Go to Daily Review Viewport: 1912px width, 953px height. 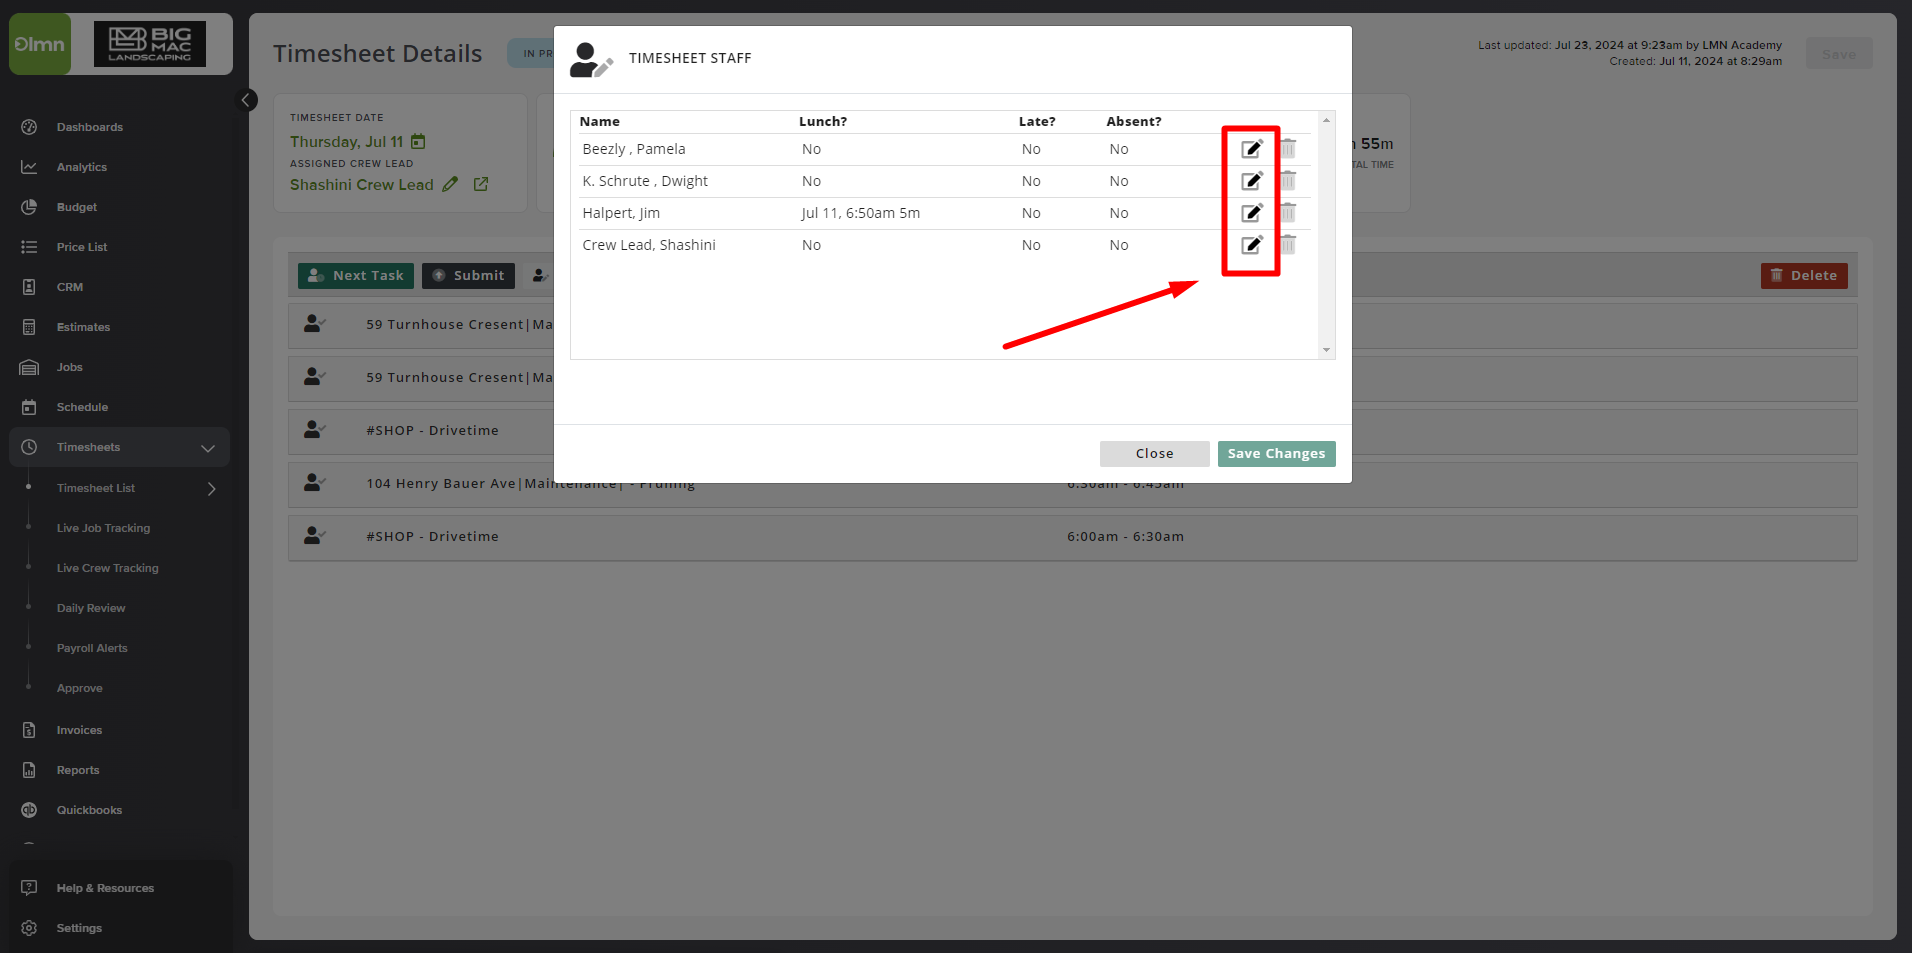(91, 608)
